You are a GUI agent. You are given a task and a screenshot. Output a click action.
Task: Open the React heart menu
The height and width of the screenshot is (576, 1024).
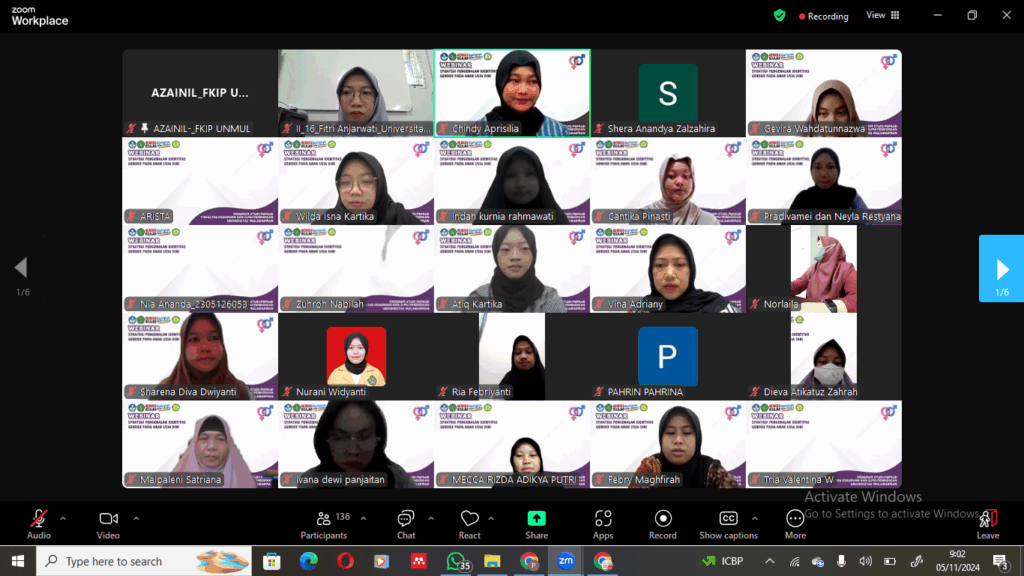(469, 524)
